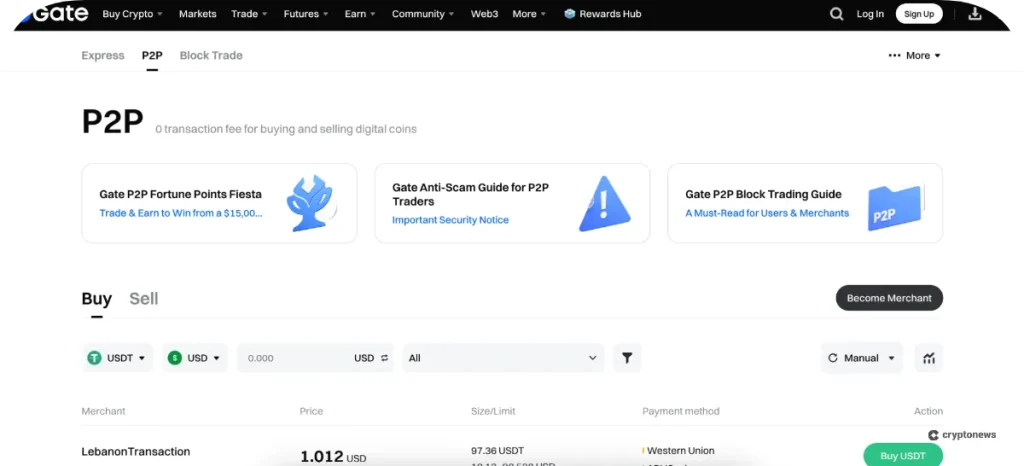Switch to the Sell tab
Screen dimensions: 1024x466
click(x=144, y=299)
